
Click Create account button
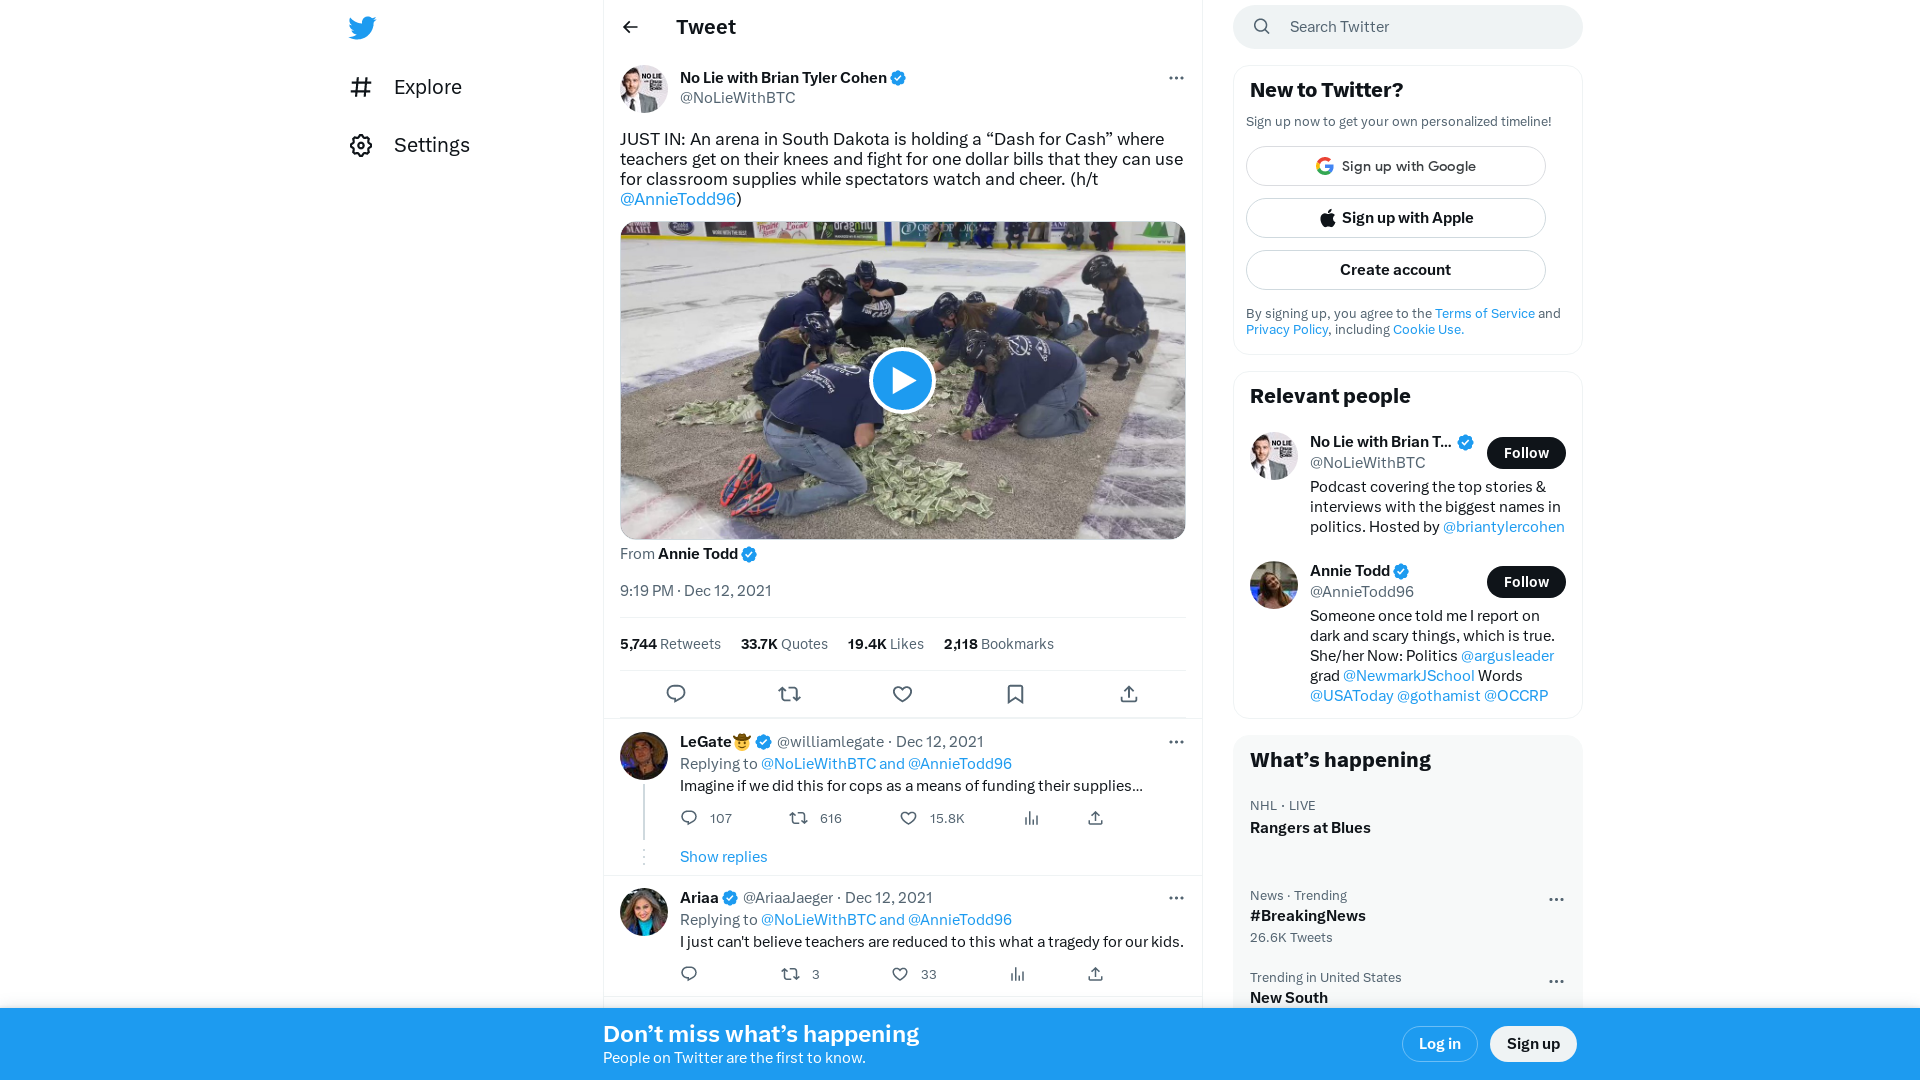pyautogui.click(x=1395, y=270)
